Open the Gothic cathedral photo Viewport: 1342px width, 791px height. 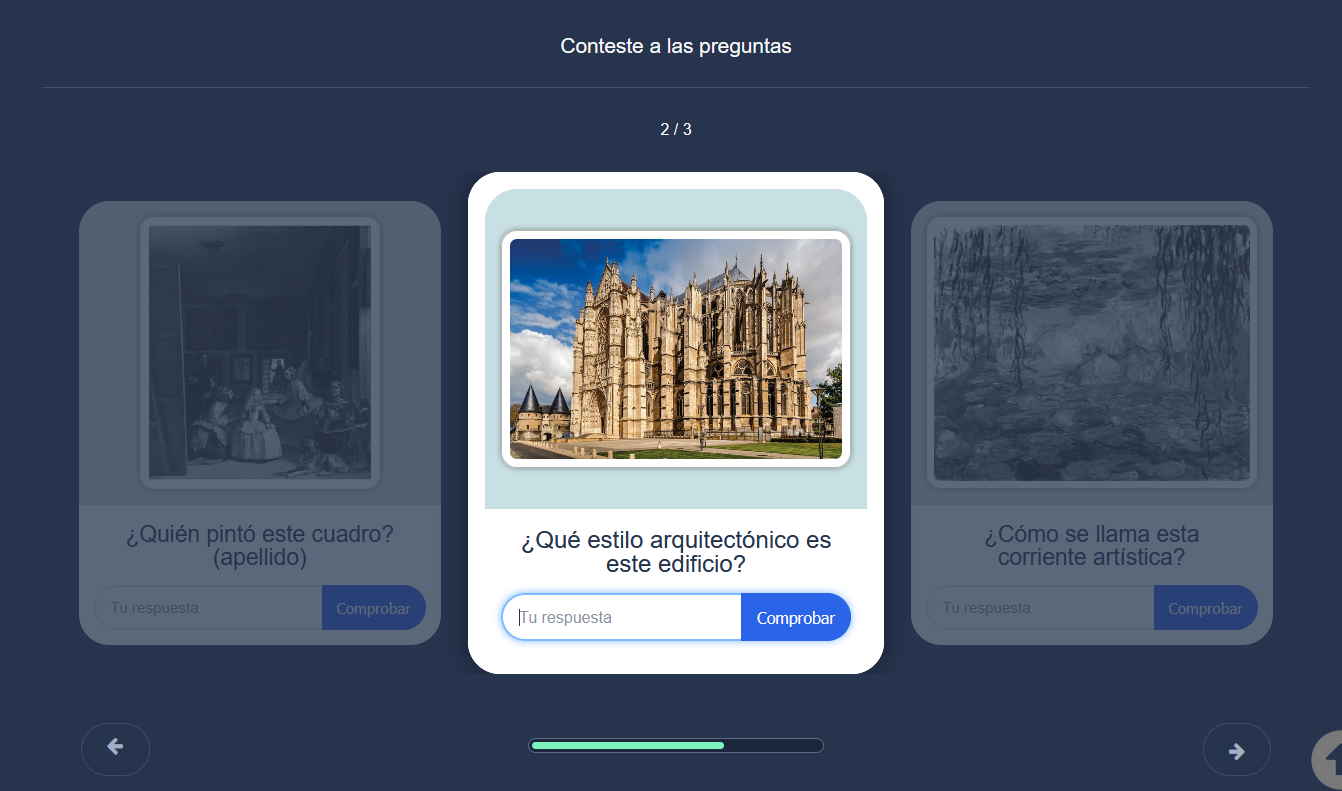(x=675, y=349)
